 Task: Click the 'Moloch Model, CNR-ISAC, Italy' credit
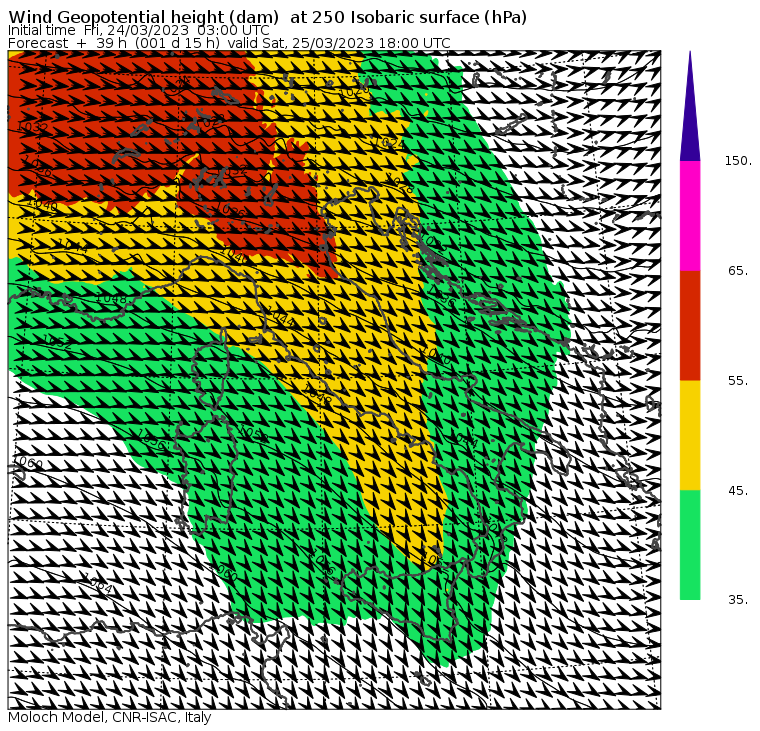[110, 717]
